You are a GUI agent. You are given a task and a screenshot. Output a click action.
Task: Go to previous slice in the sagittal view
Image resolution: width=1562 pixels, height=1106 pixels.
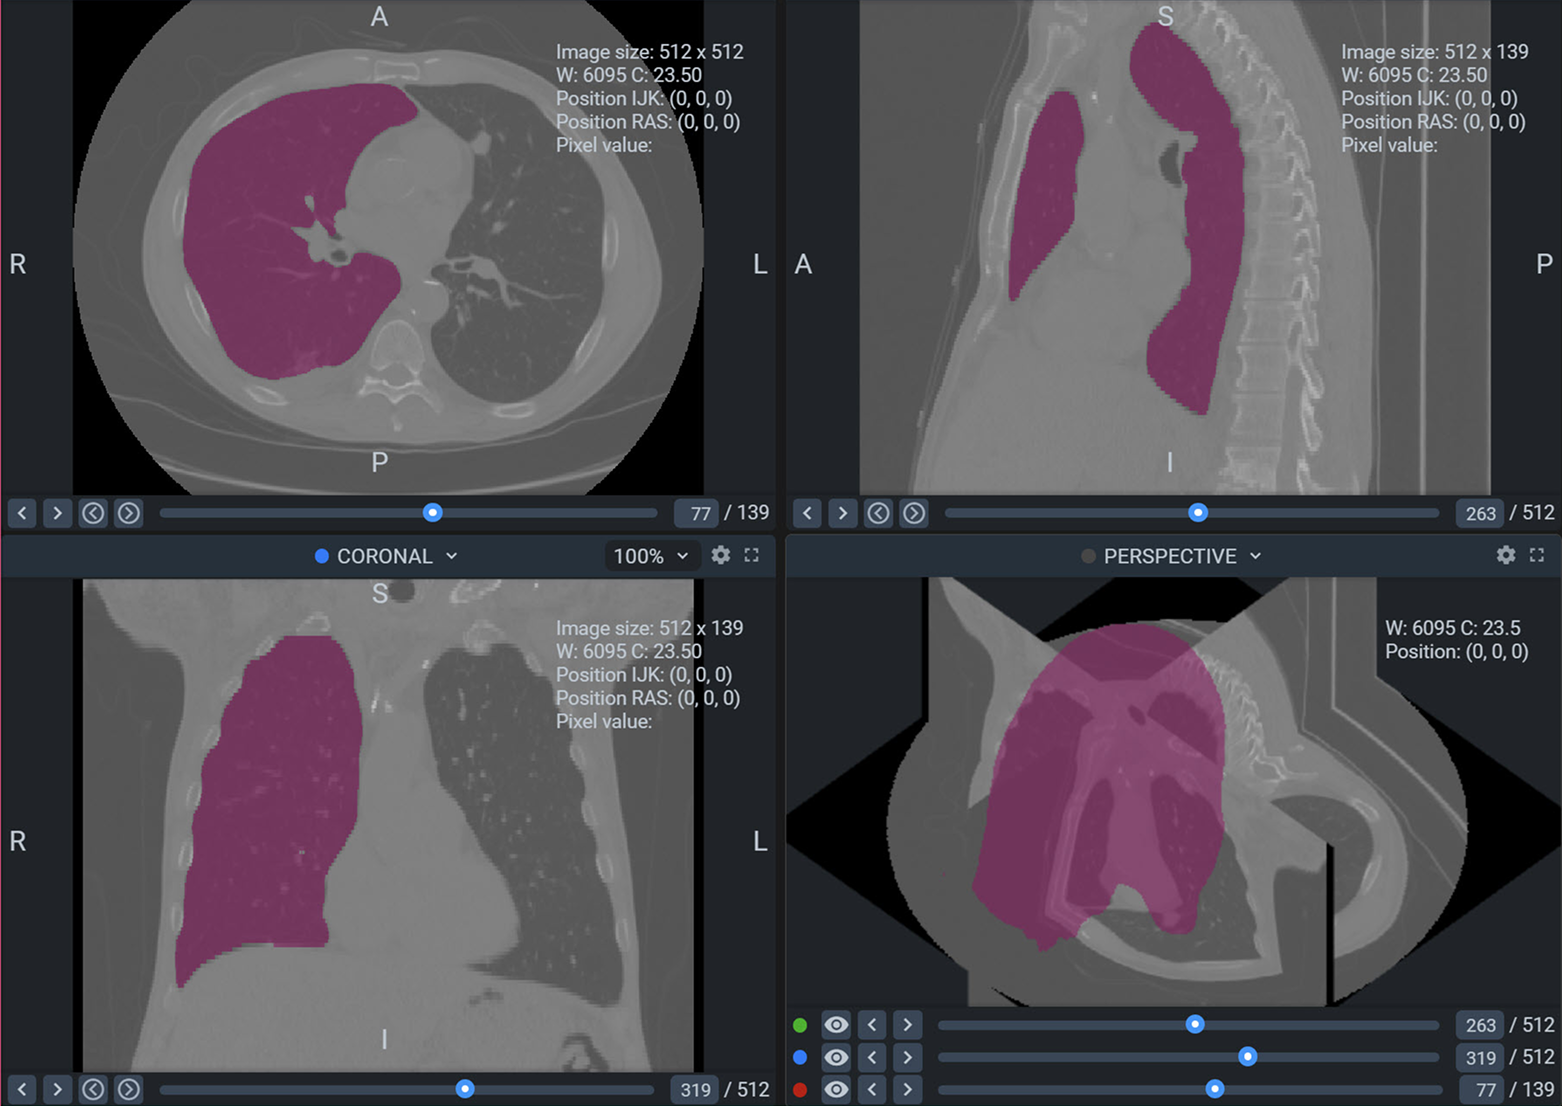click(807, 513)
